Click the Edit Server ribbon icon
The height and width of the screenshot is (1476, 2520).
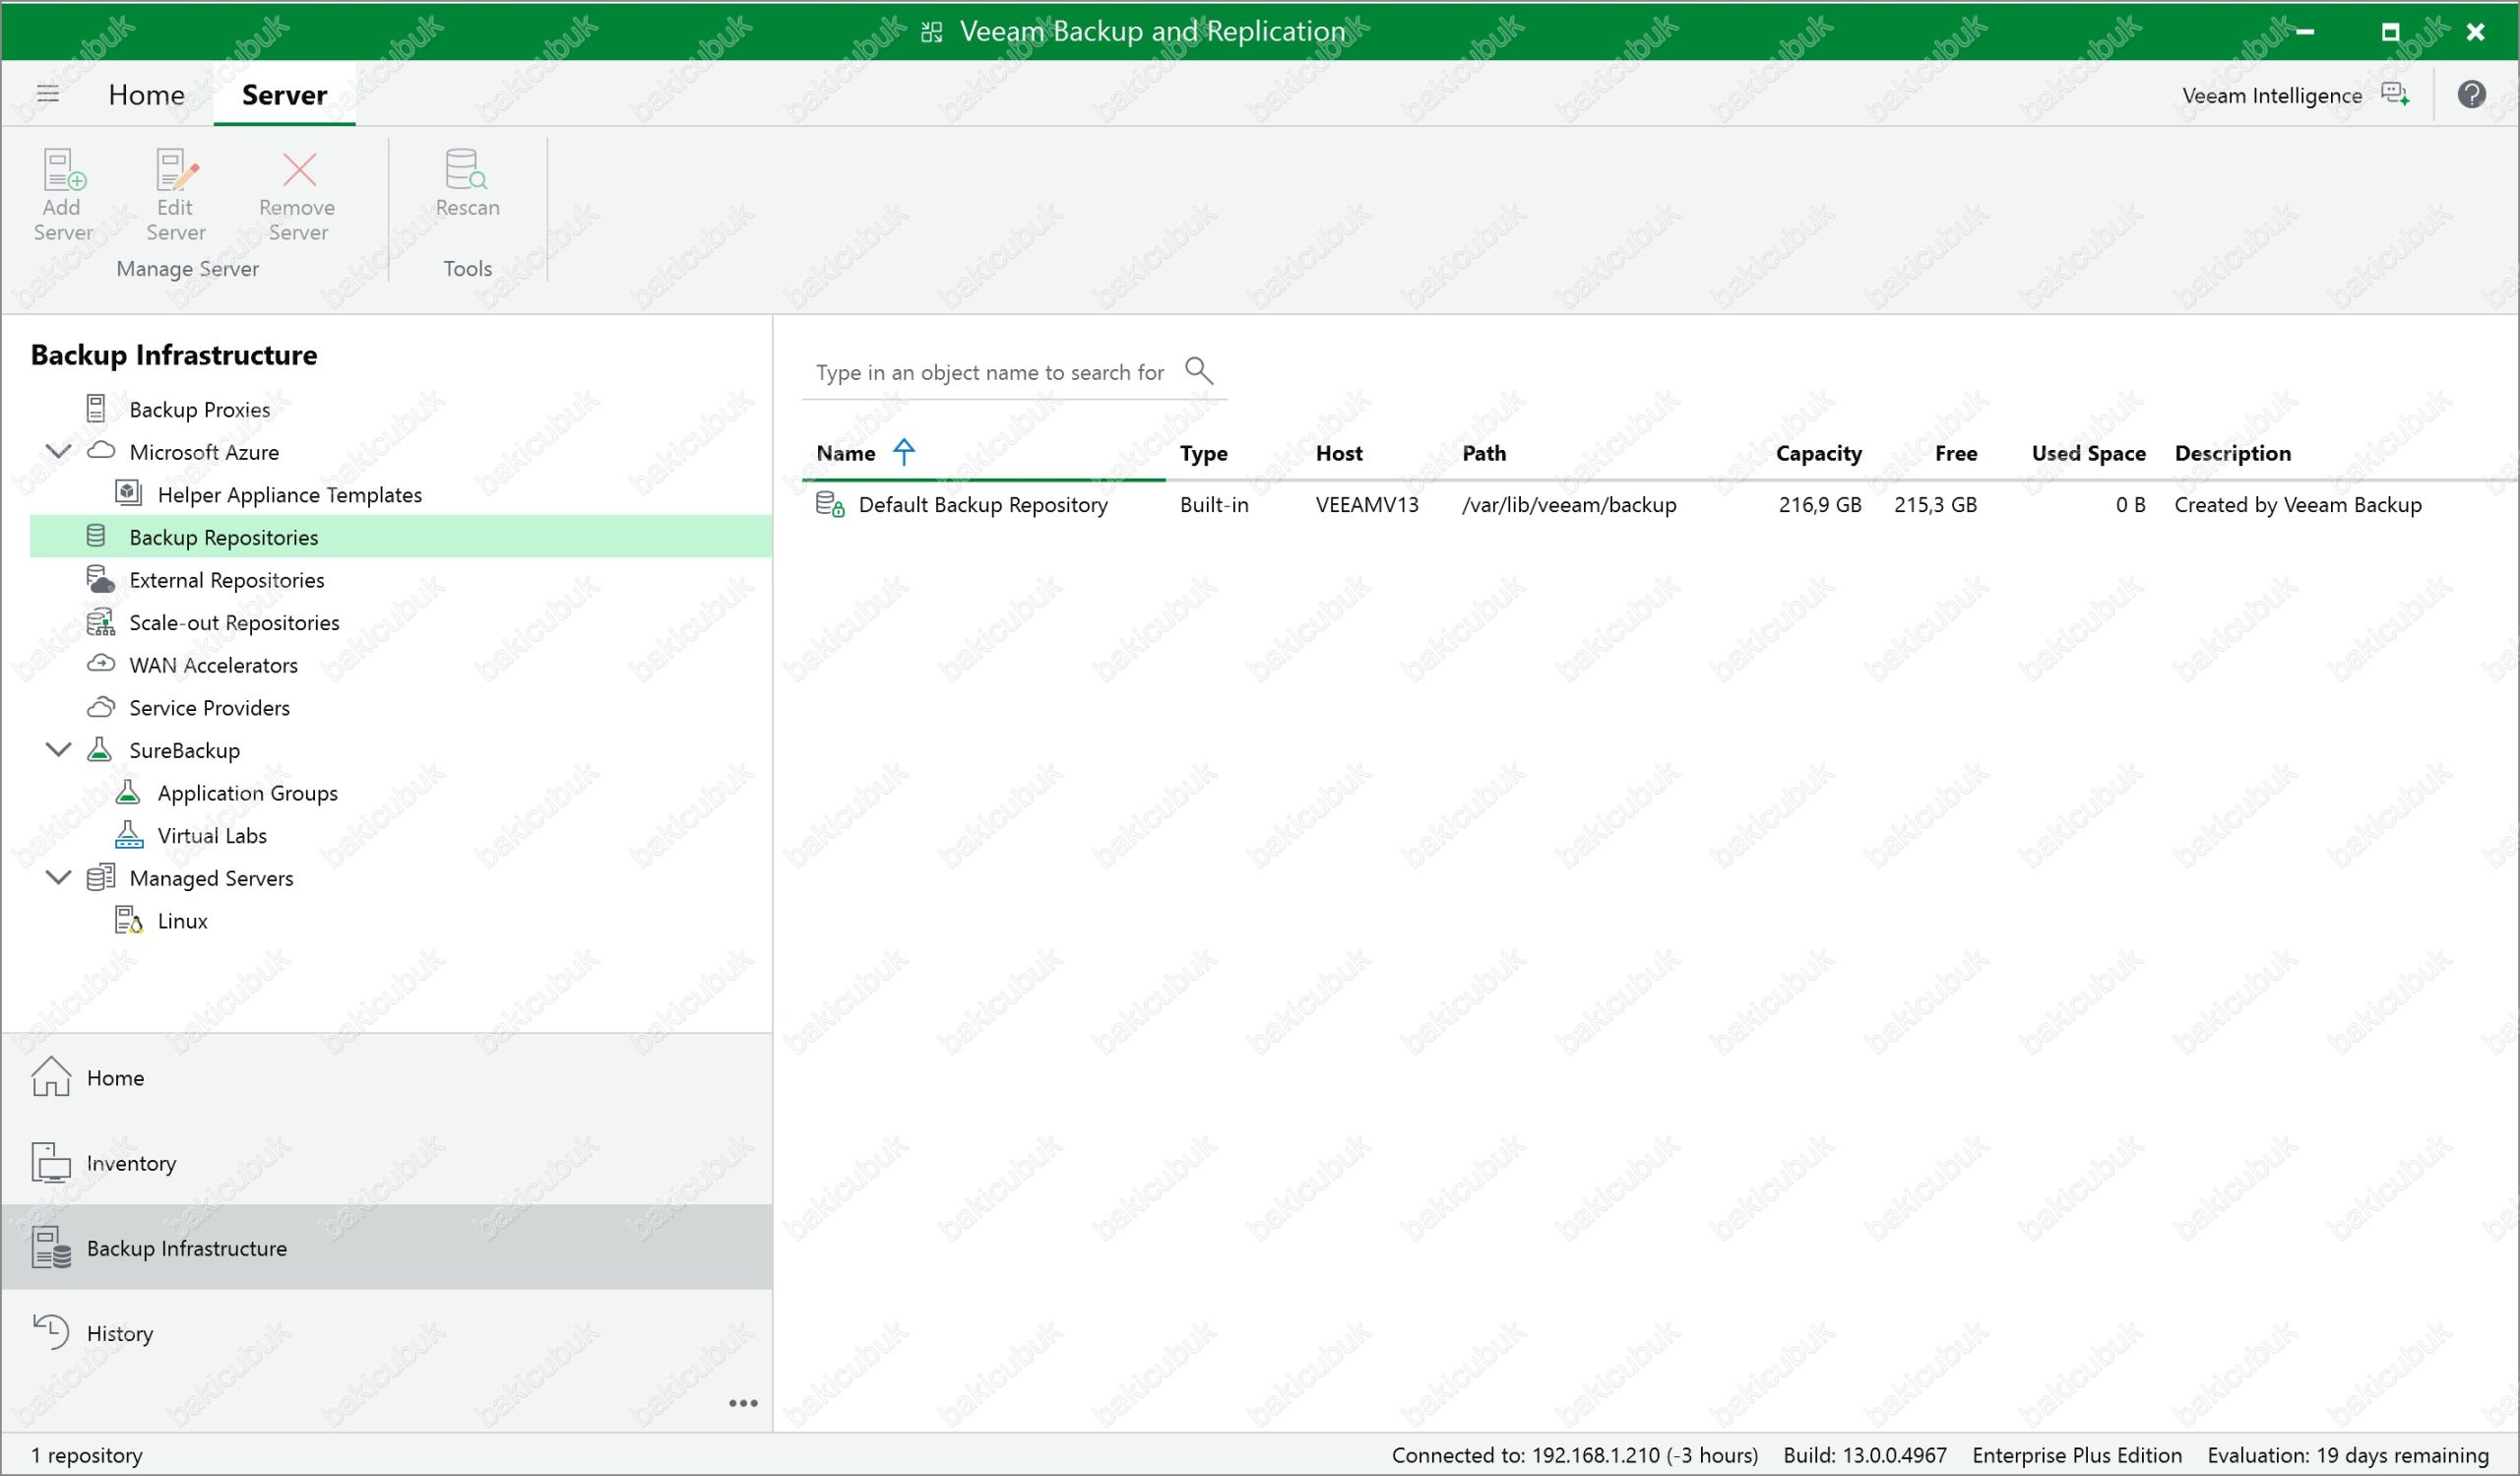tap(176, 171)
